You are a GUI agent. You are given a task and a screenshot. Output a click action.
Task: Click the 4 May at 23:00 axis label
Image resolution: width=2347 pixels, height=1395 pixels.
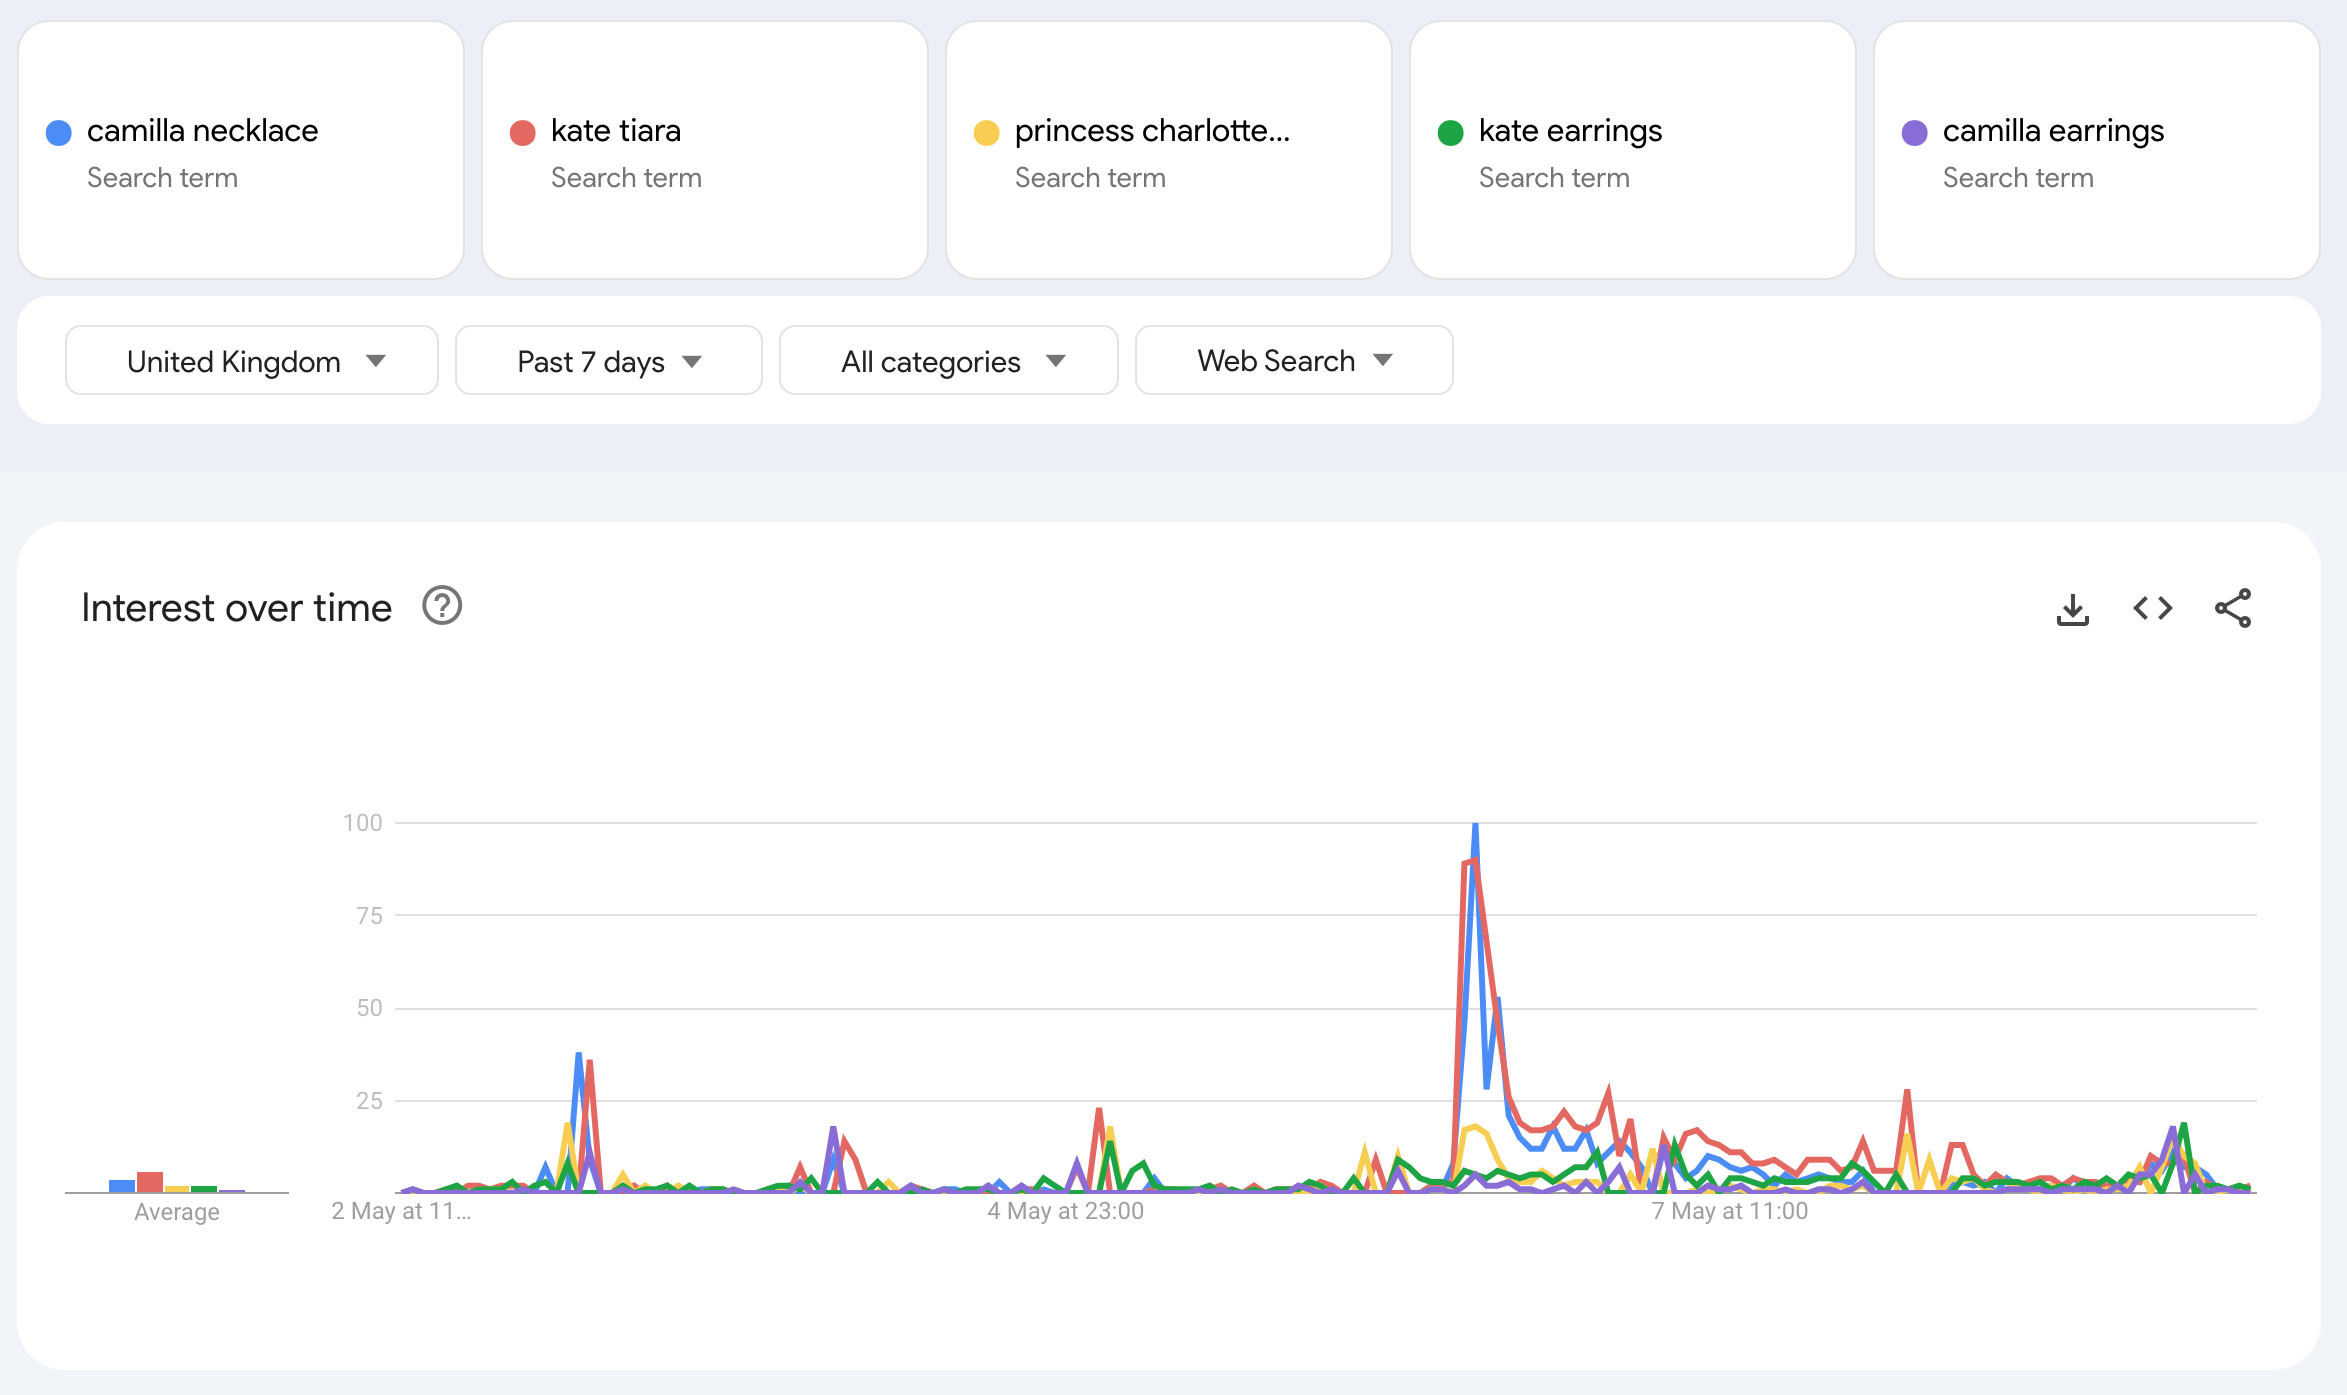pyautogui.click(x=1066, y=1211)
